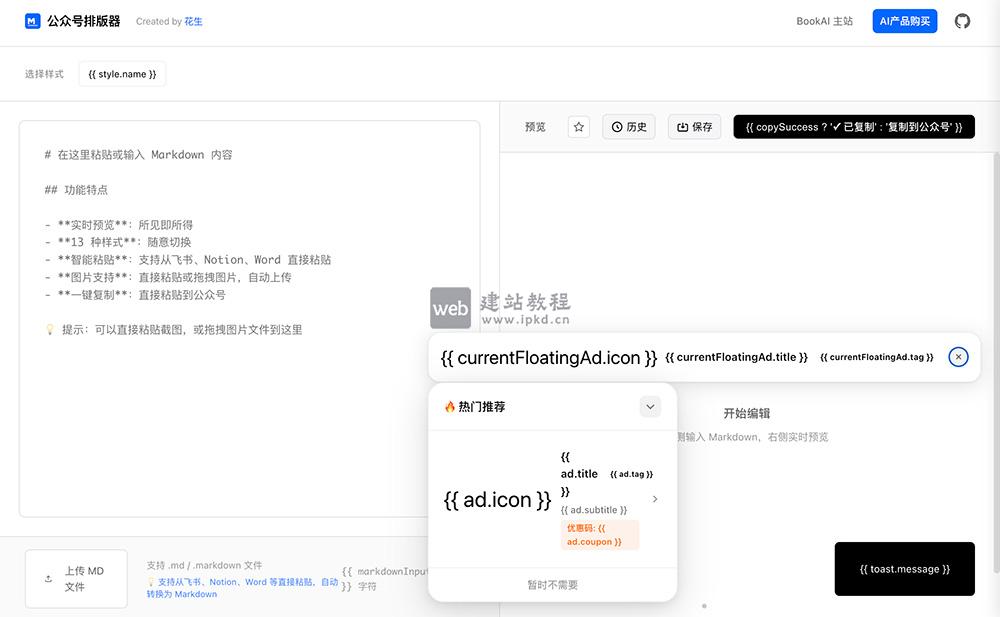Open BookAI 主站 in the top bar
Image resolution: width=1000 pixels, height=617 pixels.
tap(824, 20)
